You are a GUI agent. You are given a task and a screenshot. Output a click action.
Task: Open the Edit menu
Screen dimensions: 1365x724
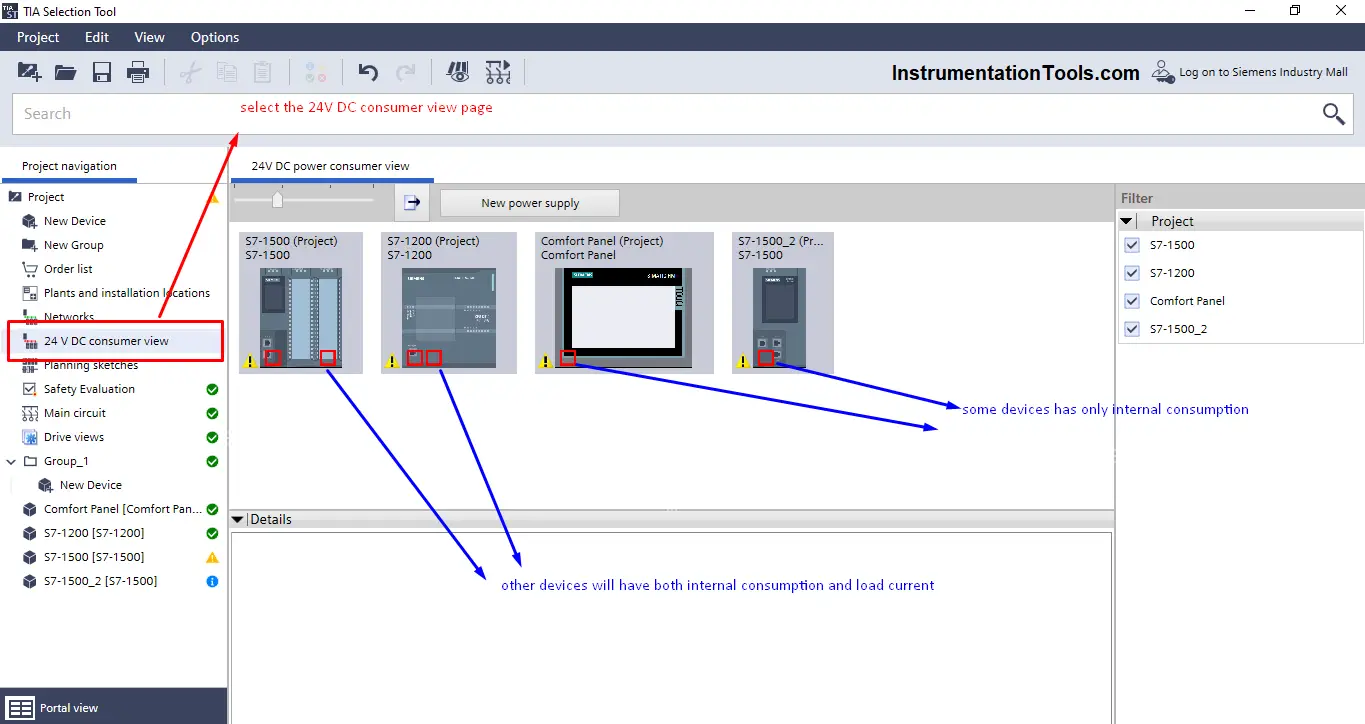point(97,37)
